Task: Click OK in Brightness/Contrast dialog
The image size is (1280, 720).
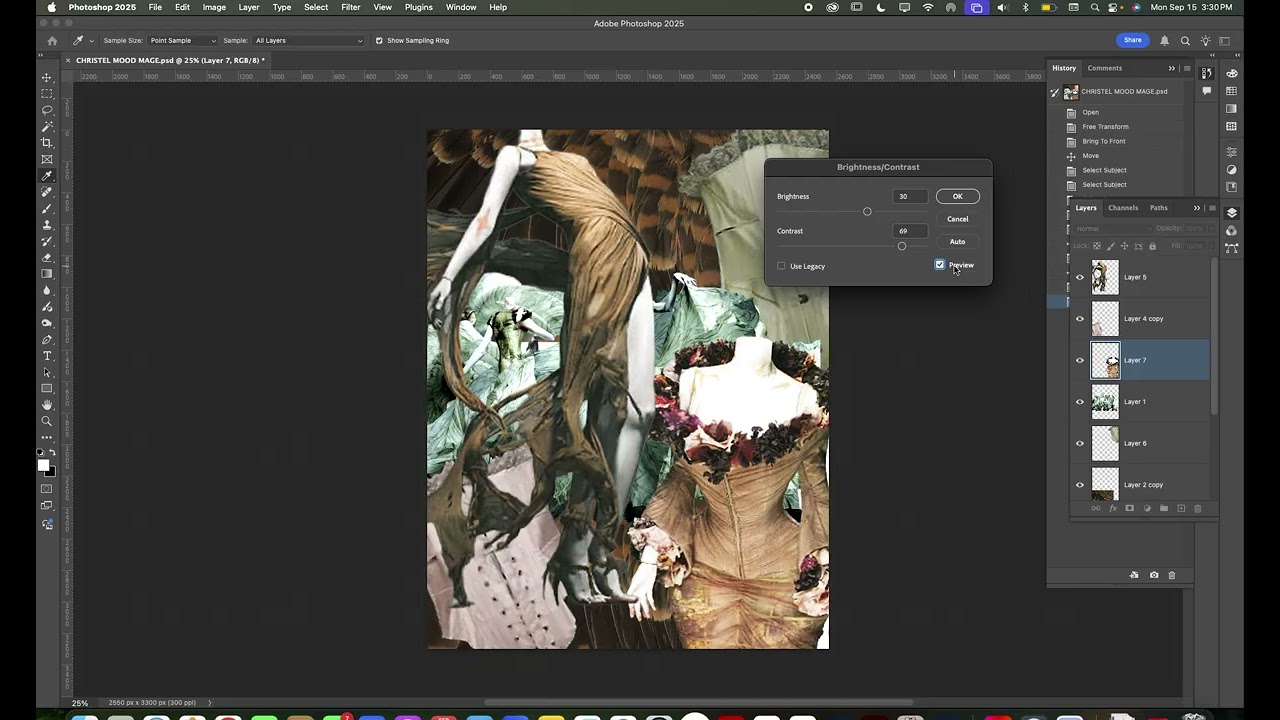Action: [957, 196]
